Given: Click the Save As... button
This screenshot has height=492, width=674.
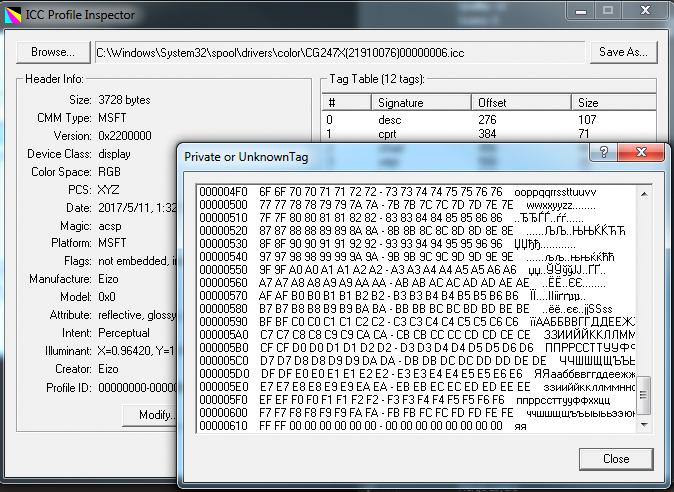Looking at the screenshot, I should [623, 52].
